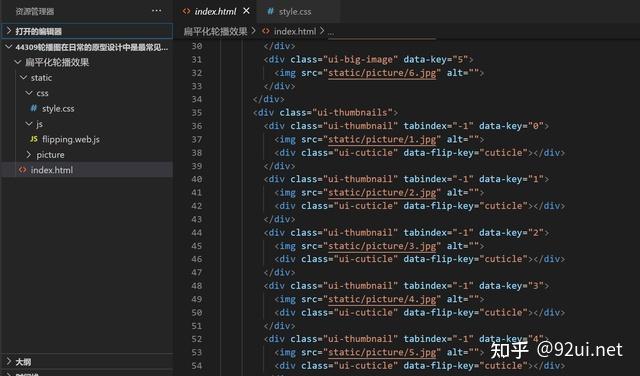Click the "ui-thumbnails" class value
The image size is (640, 376).
coord(355,113)
